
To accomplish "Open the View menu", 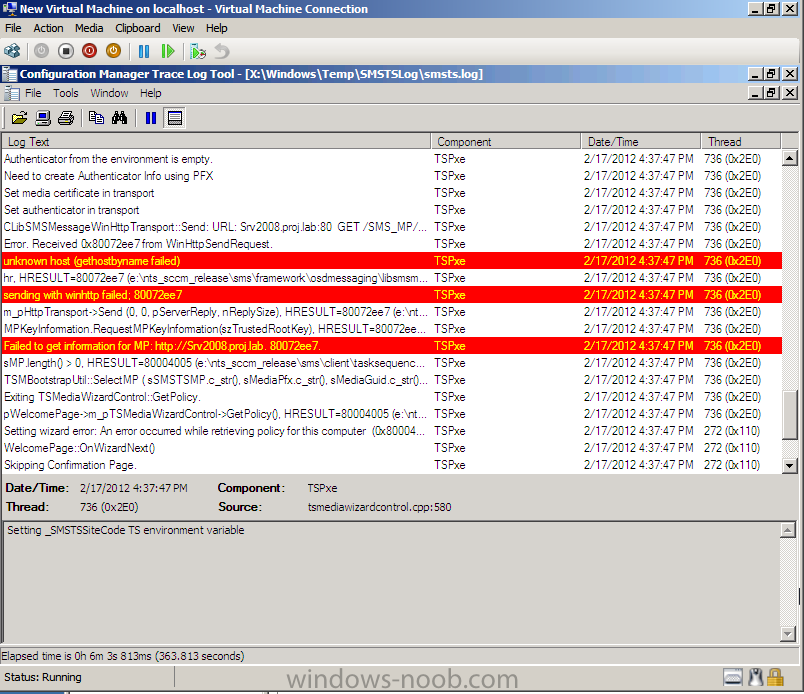I will pyautogui.click(x=183, y=28).
